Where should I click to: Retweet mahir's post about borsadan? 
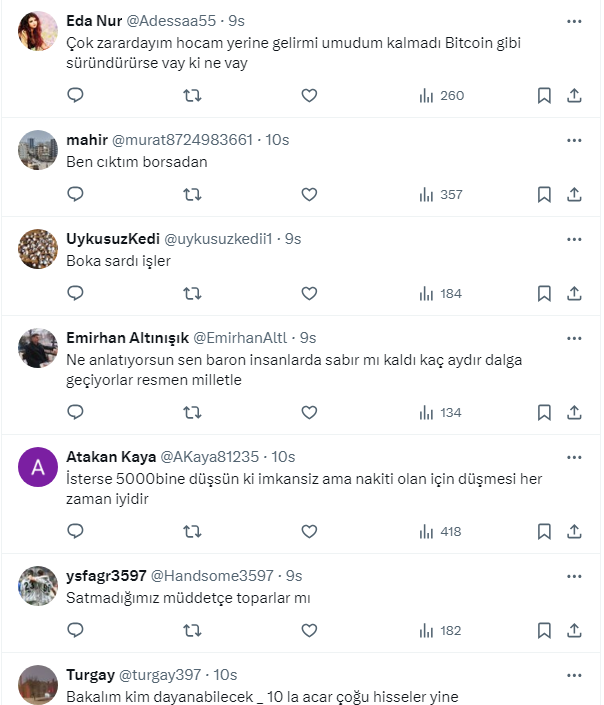point(193,194)
